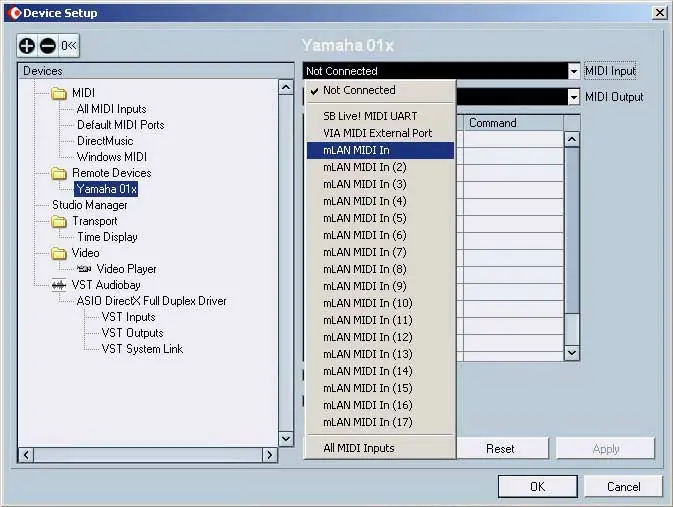Open the MIDI Output dropdown arrow
The image size is (673, 507).
coord(574,97)
